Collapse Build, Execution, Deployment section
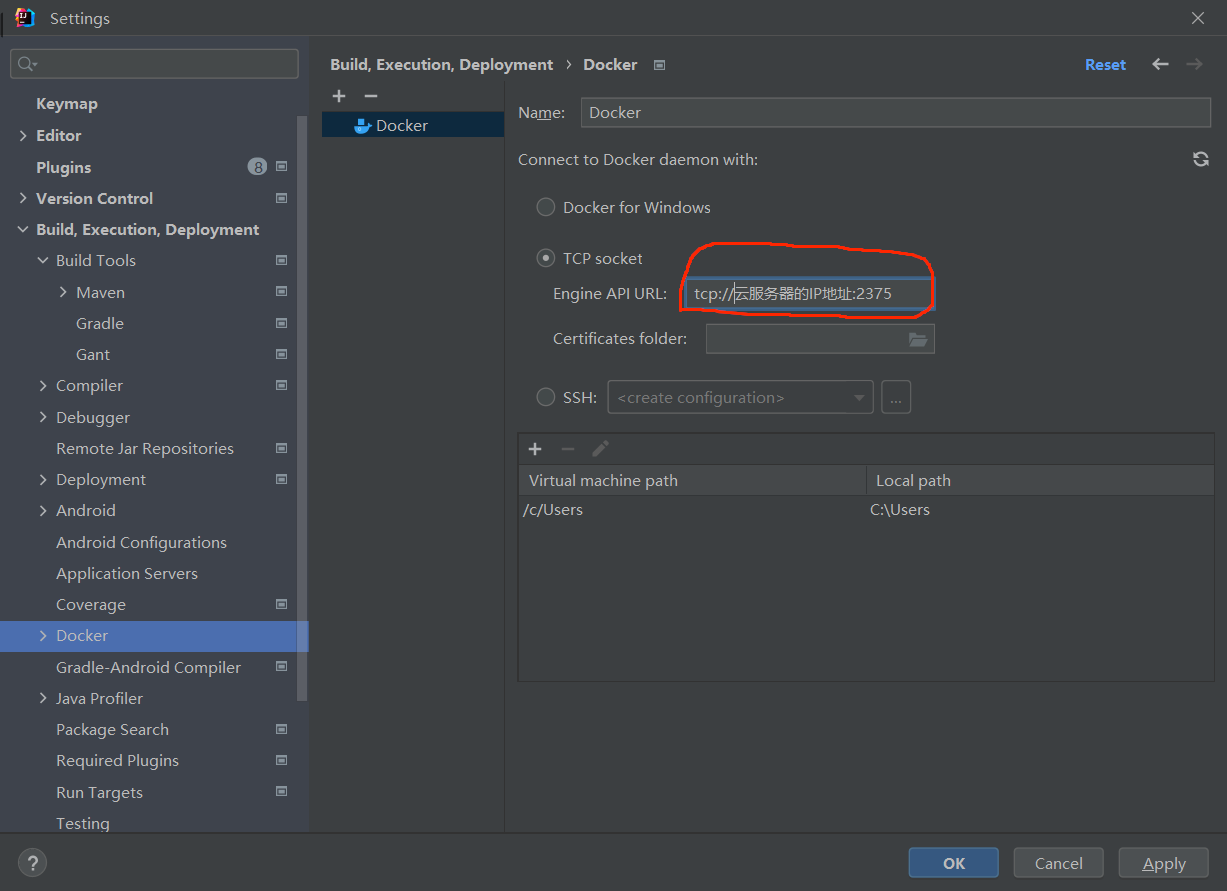 [x=23, y=229]
